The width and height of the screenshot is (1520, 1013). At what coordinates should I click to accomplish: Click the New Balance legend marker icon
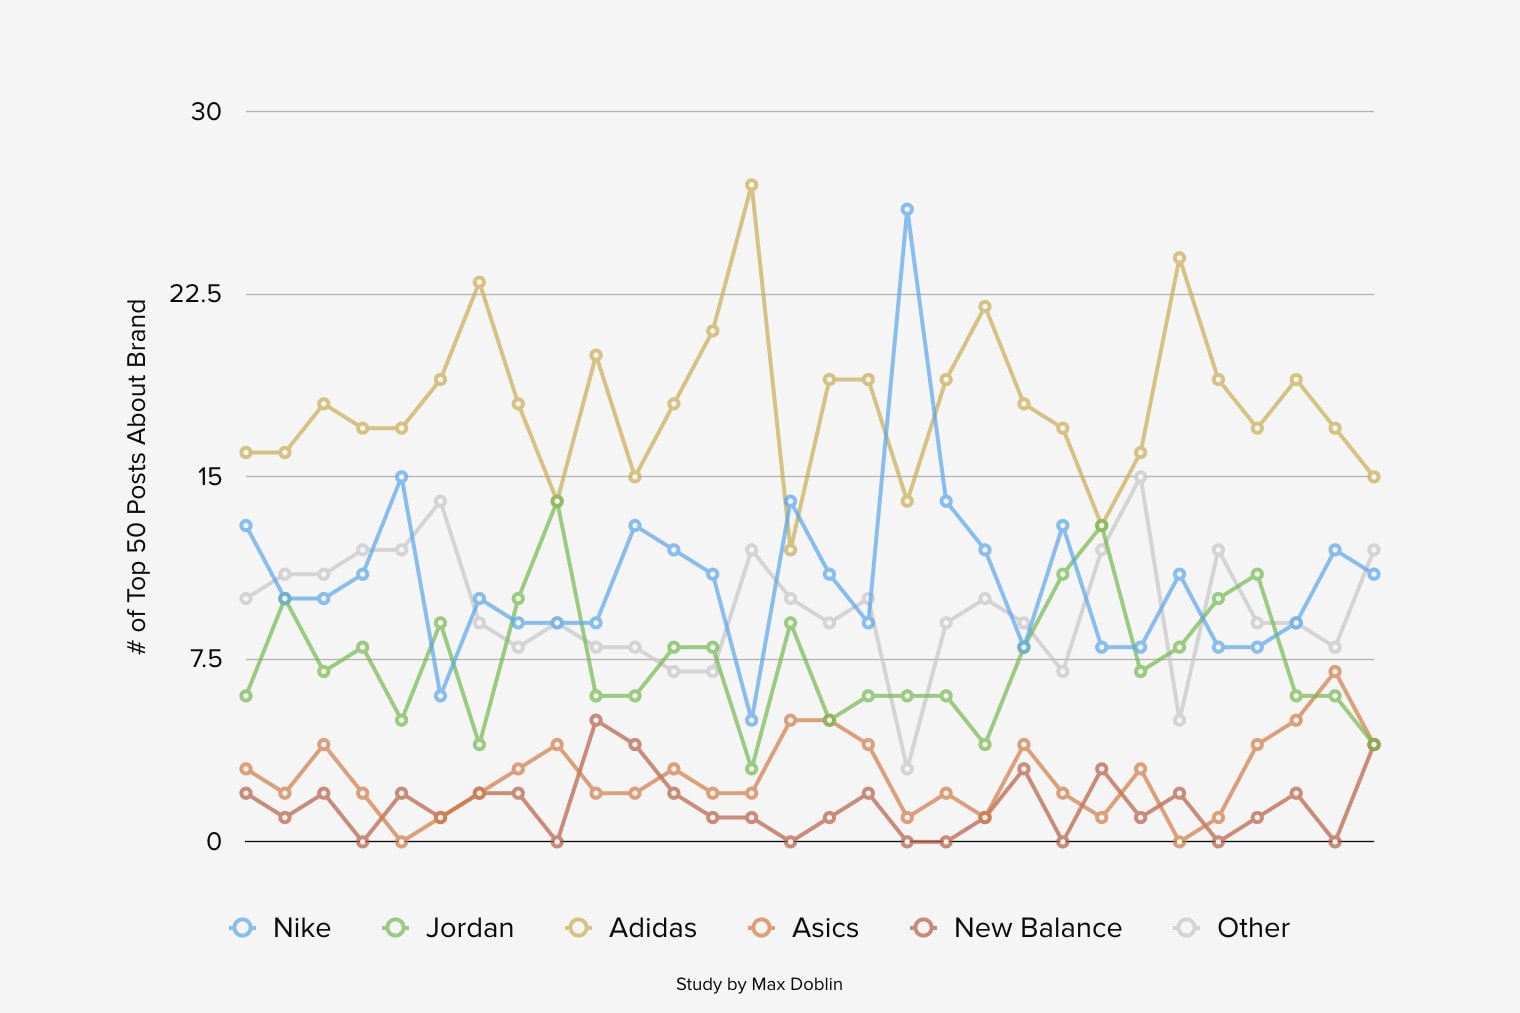pyautogui.click(x=924, y=928)
